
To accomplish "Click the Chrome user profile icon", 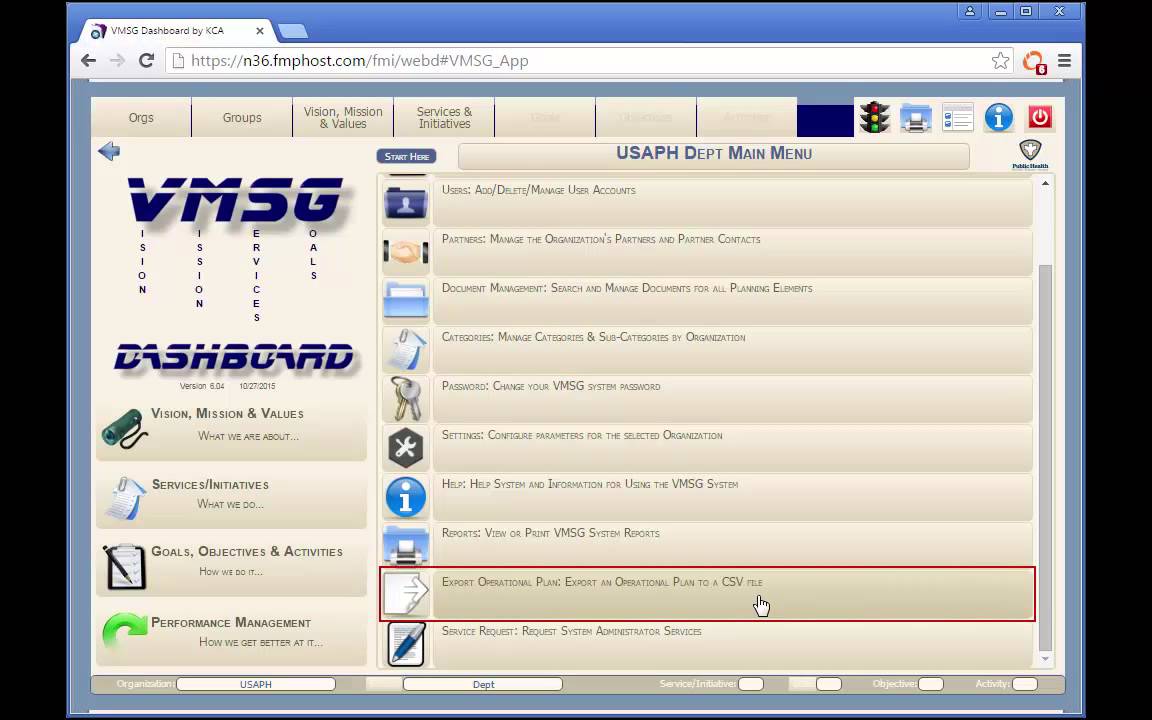I will point(970,11).
